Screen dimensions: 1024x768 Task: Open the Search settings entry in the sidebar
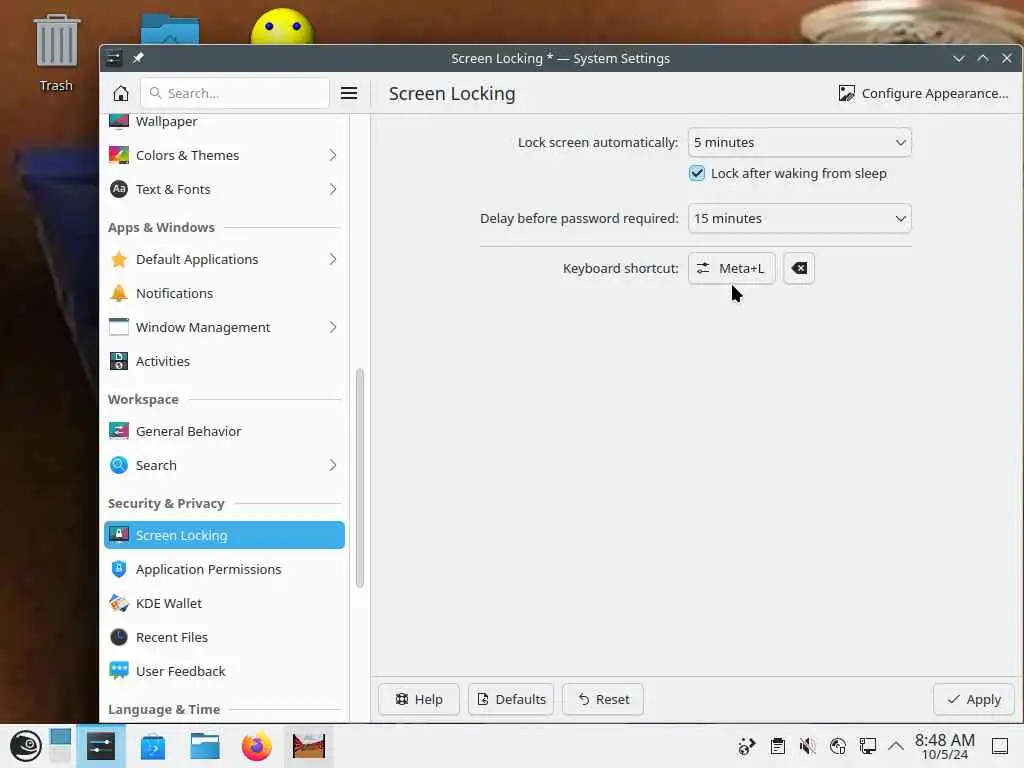tap(224, 465)
